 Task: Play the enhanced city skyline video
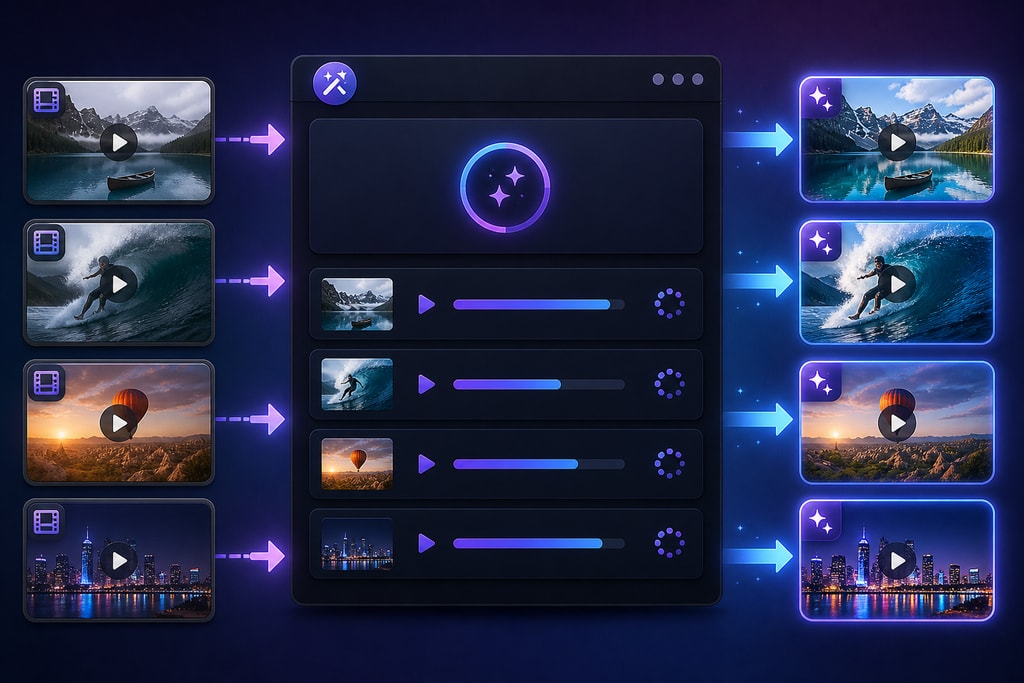tap(897, 560)
